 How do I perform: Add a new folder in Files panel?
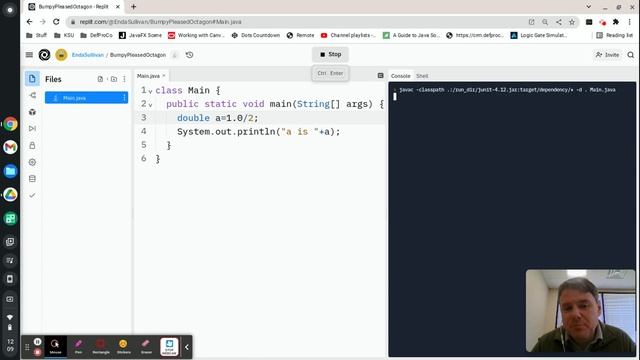click(x=114, y=79)
